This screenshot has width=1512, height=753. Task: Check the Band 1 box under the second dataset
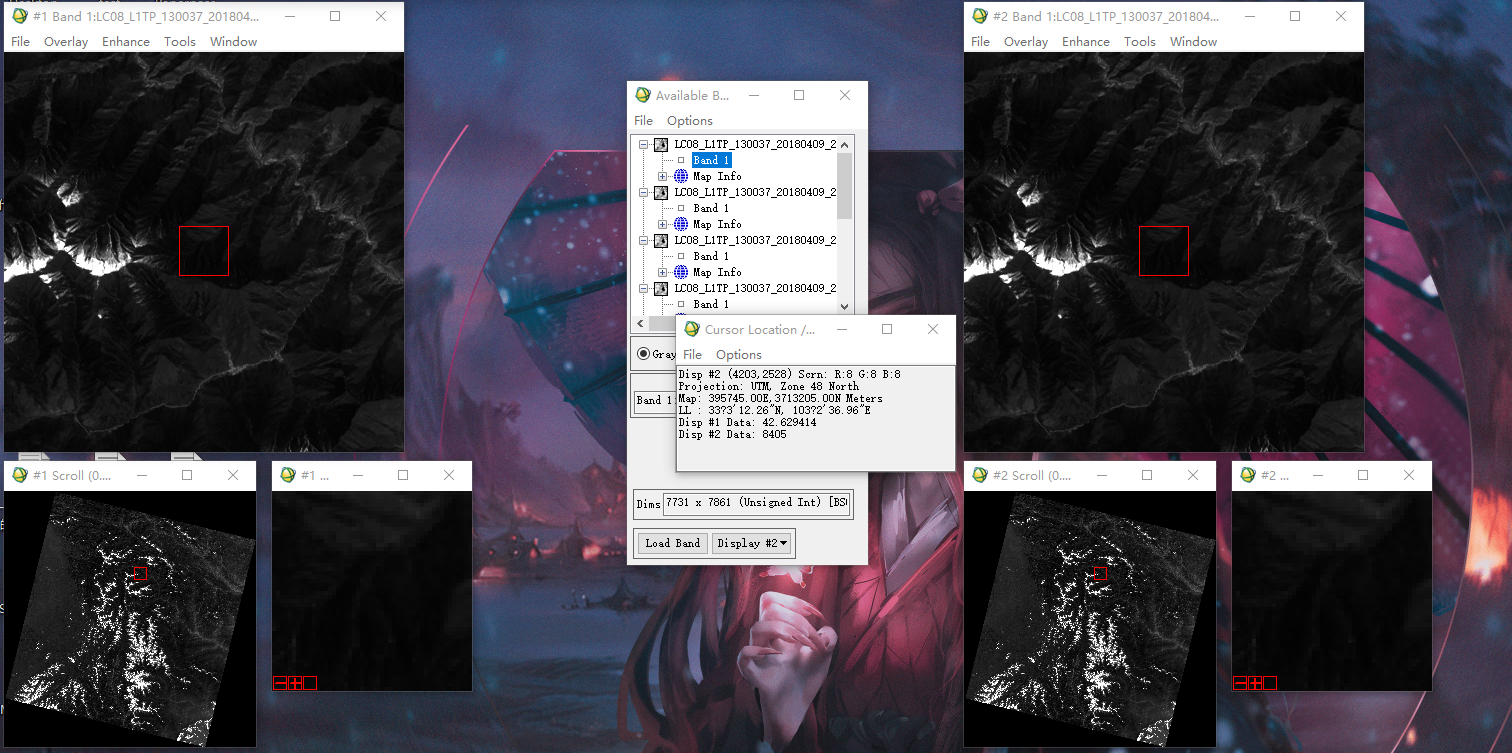click(x=680, y=208)
